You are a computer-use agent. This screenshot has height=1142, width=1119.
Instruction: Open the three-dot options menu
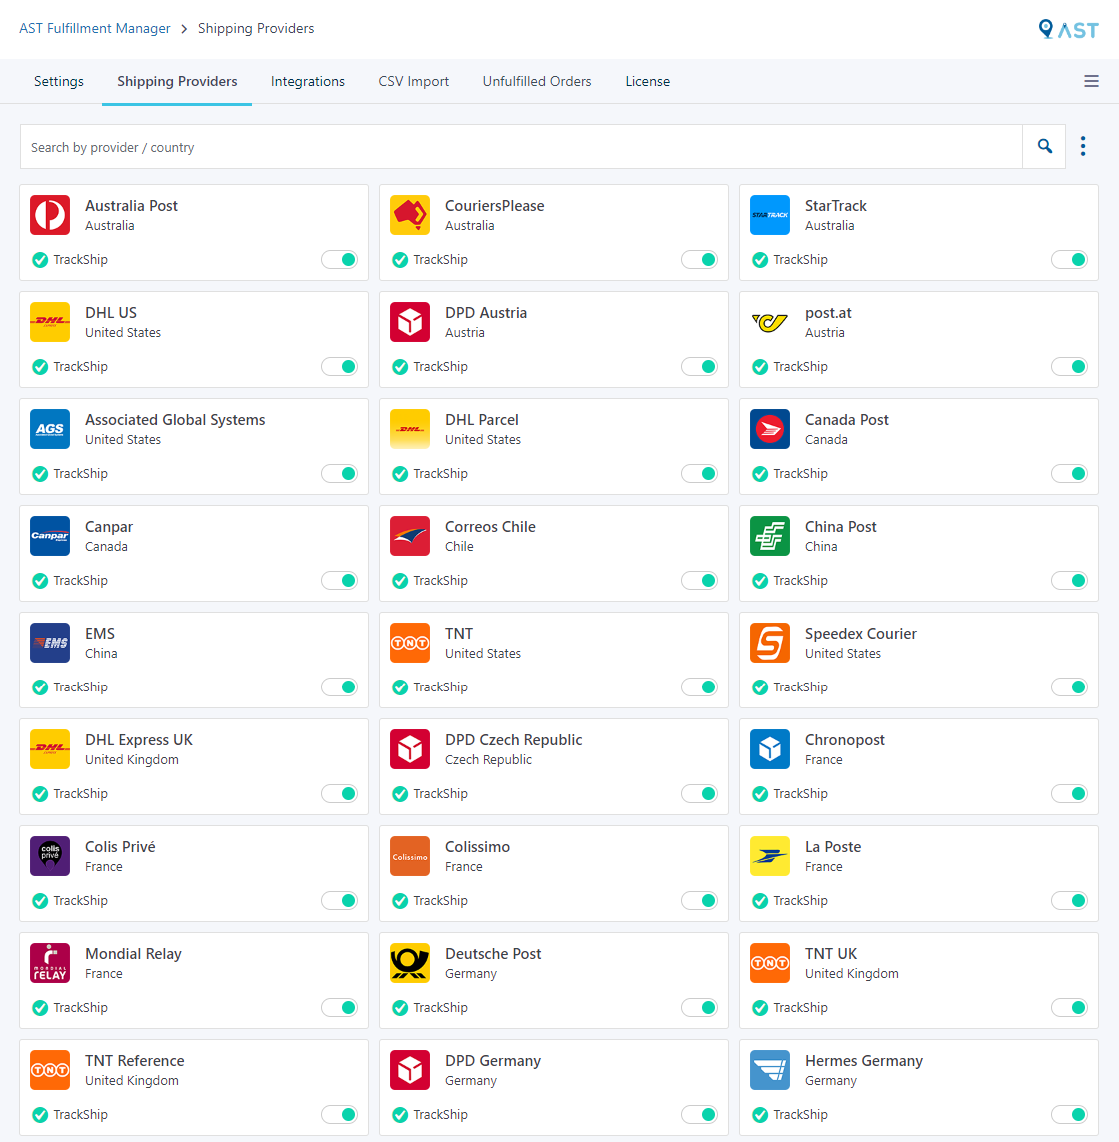[x=1083, y=147]
